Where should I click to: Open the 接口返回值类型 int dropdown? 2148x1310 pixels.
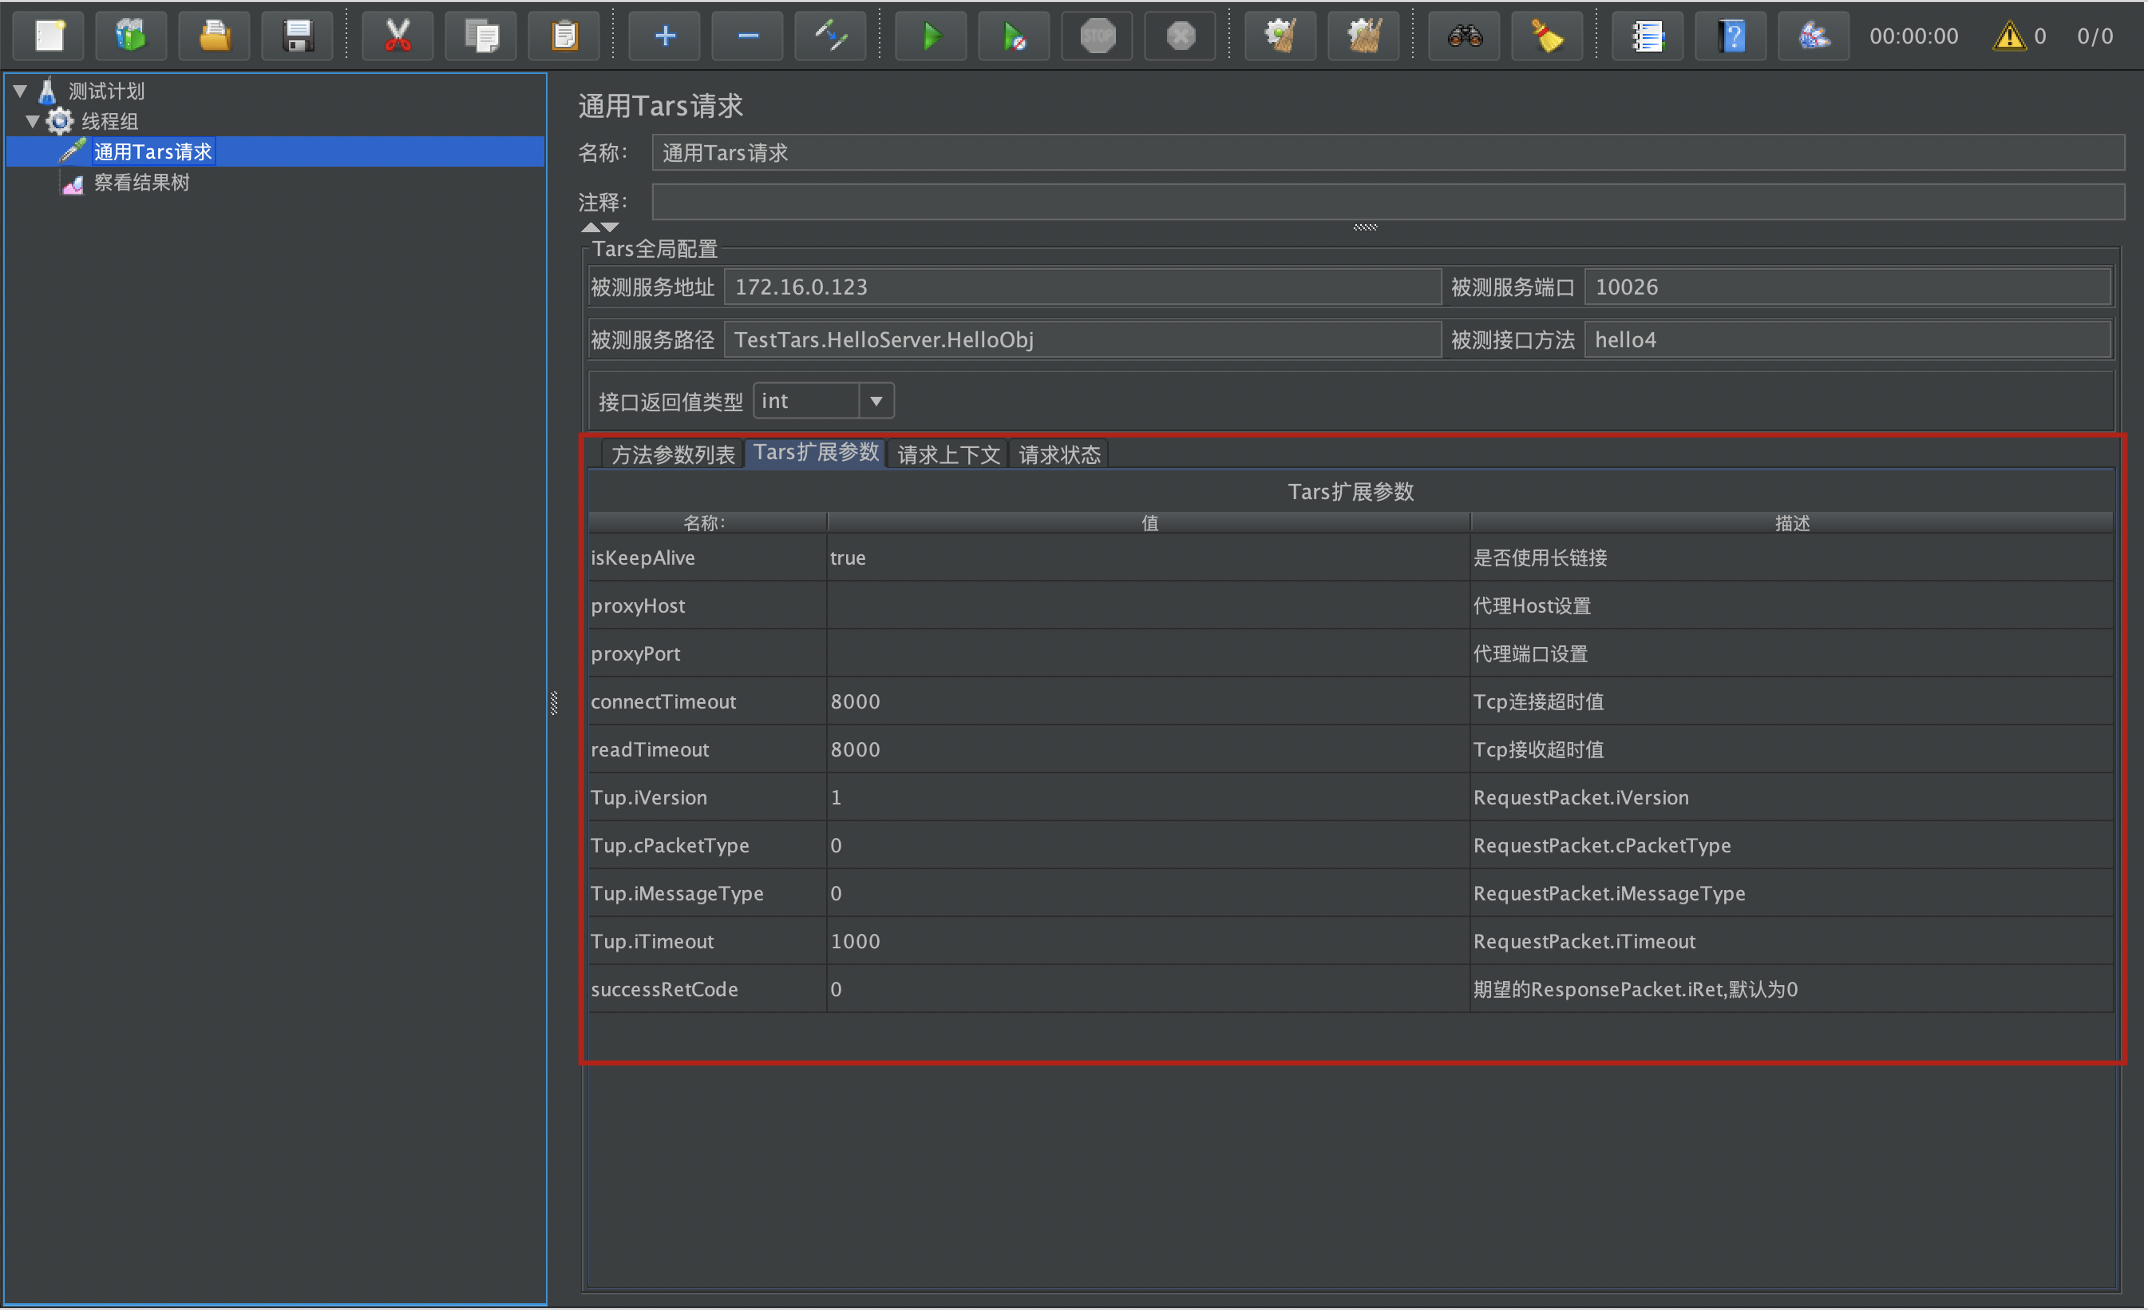[875, 401]
